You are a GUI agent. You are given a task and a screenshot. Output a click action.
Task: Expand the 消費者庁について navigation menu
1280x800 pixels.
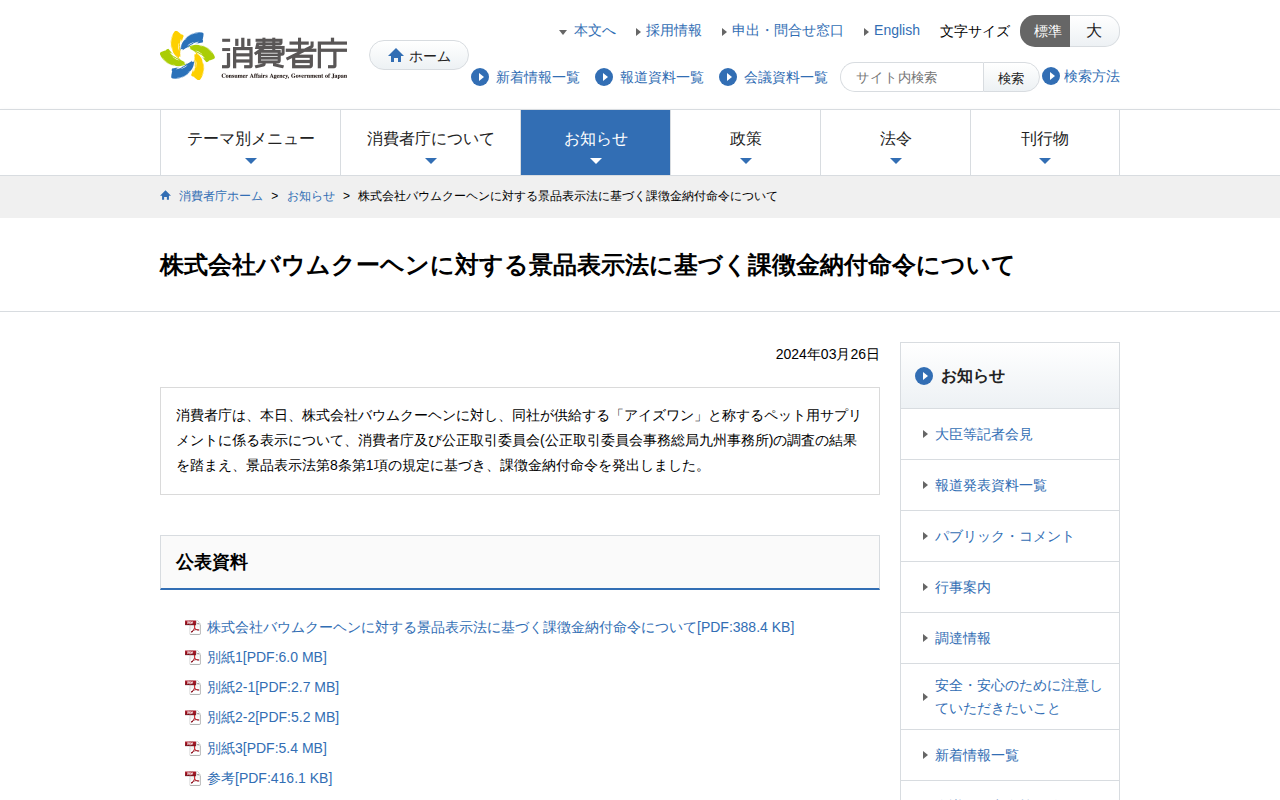(x=430, y=143)
